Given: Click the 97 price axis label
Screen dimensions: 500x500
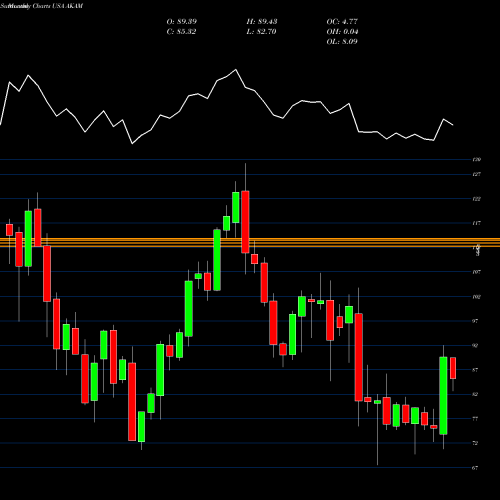Looking at the screenshot, I should [x=475, y=321].
